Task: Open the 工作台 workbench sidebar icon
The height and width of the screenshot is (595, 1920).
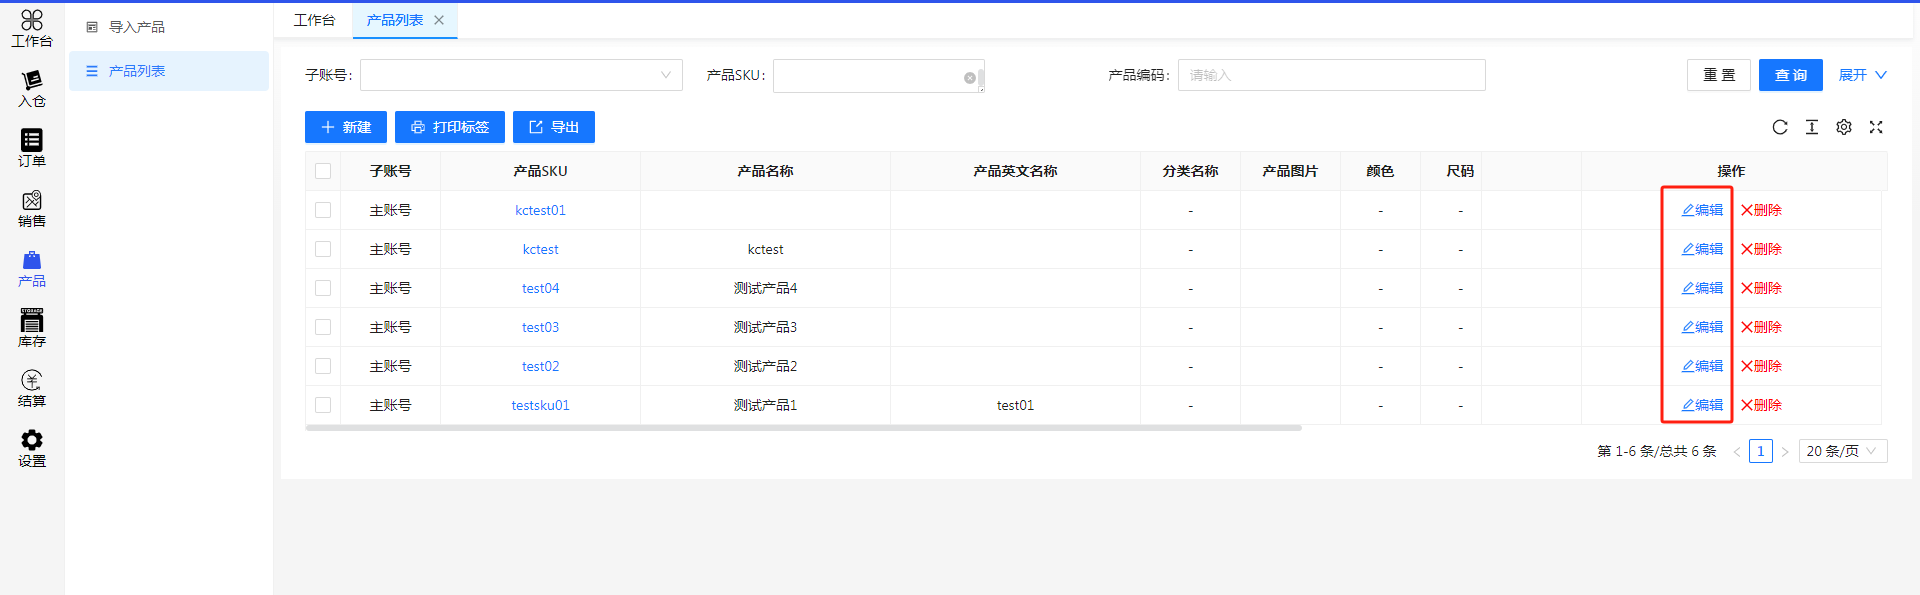Action: 32,28
